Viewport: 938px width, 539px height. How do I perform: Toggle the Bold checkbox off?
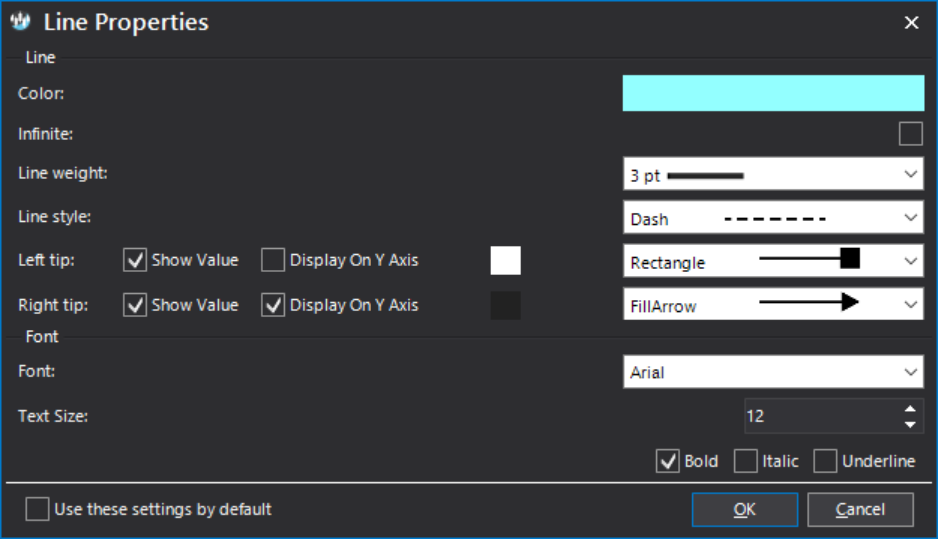click(668, 461)
